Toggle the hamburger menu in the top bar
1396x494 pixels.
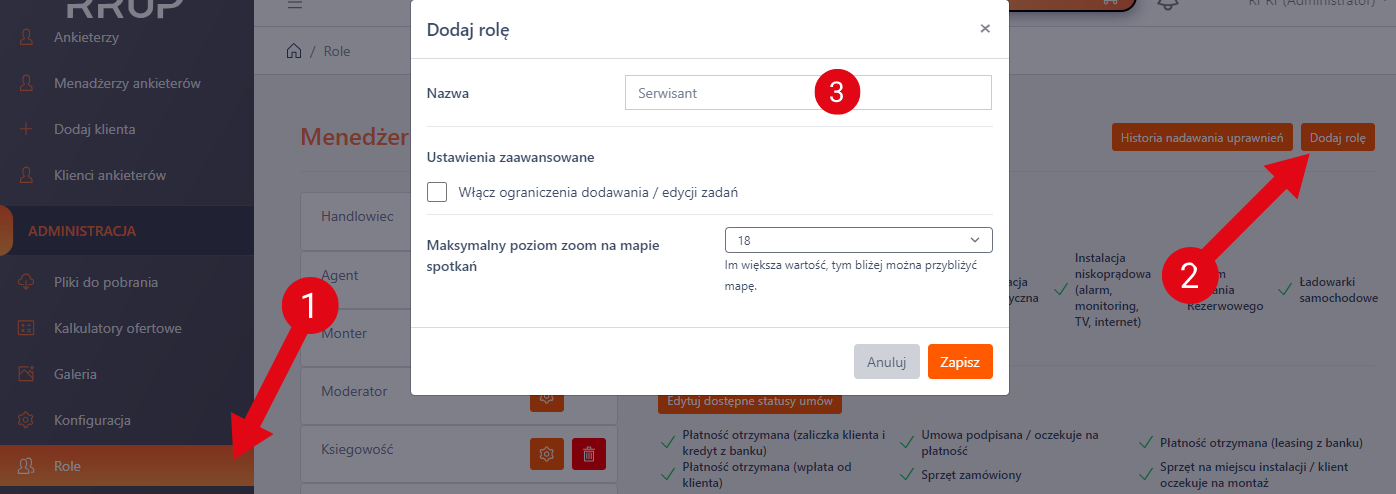294,5
